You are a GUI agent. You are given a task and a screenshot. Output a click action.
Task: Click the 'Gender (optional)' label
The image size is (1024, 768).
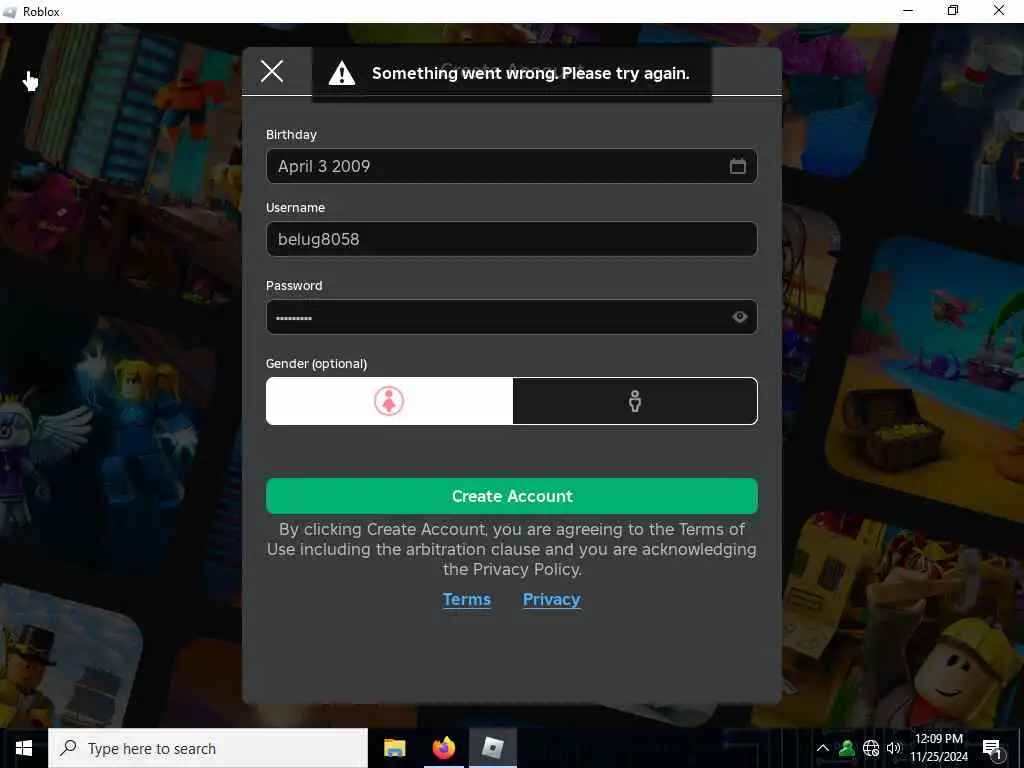(x=316, y=364)
